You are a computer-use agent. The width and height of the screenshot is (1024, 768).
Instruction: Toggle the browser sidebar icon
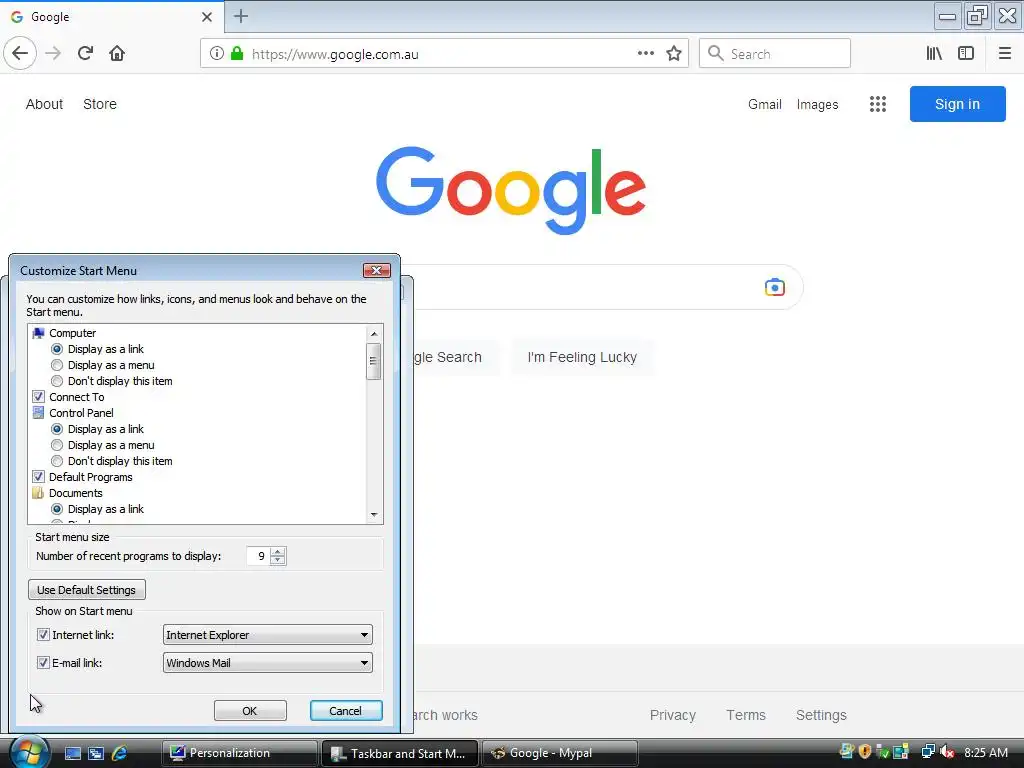966,54
